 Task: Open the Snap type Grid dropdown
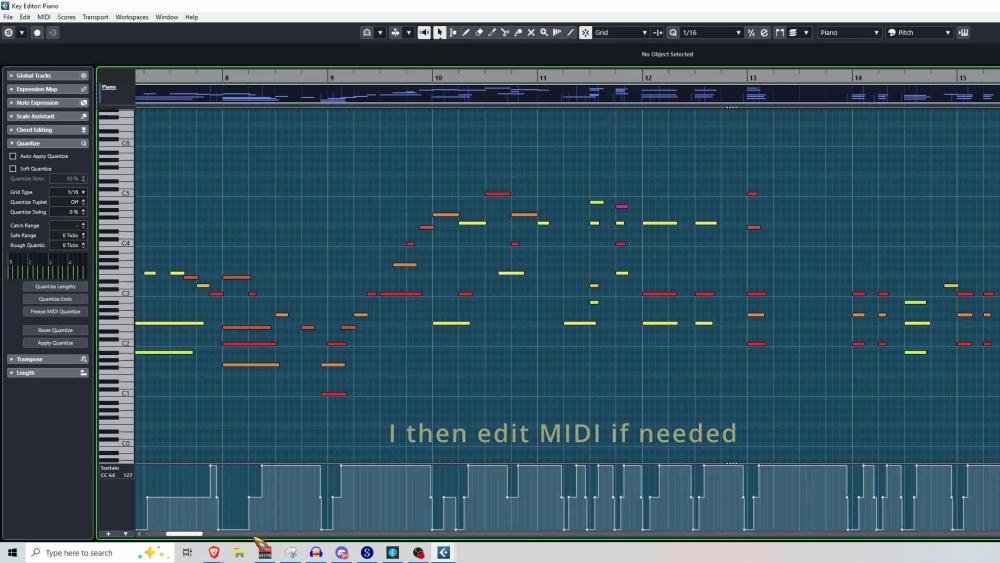point(621,33)
